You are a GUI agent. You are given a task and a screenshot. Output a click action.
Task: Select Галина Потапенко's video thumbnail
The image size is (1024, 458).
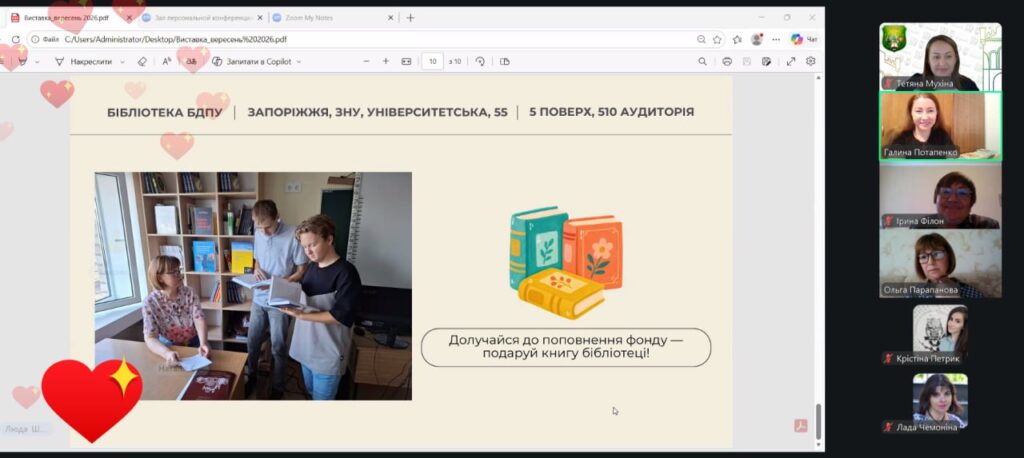tap(940, 126)
